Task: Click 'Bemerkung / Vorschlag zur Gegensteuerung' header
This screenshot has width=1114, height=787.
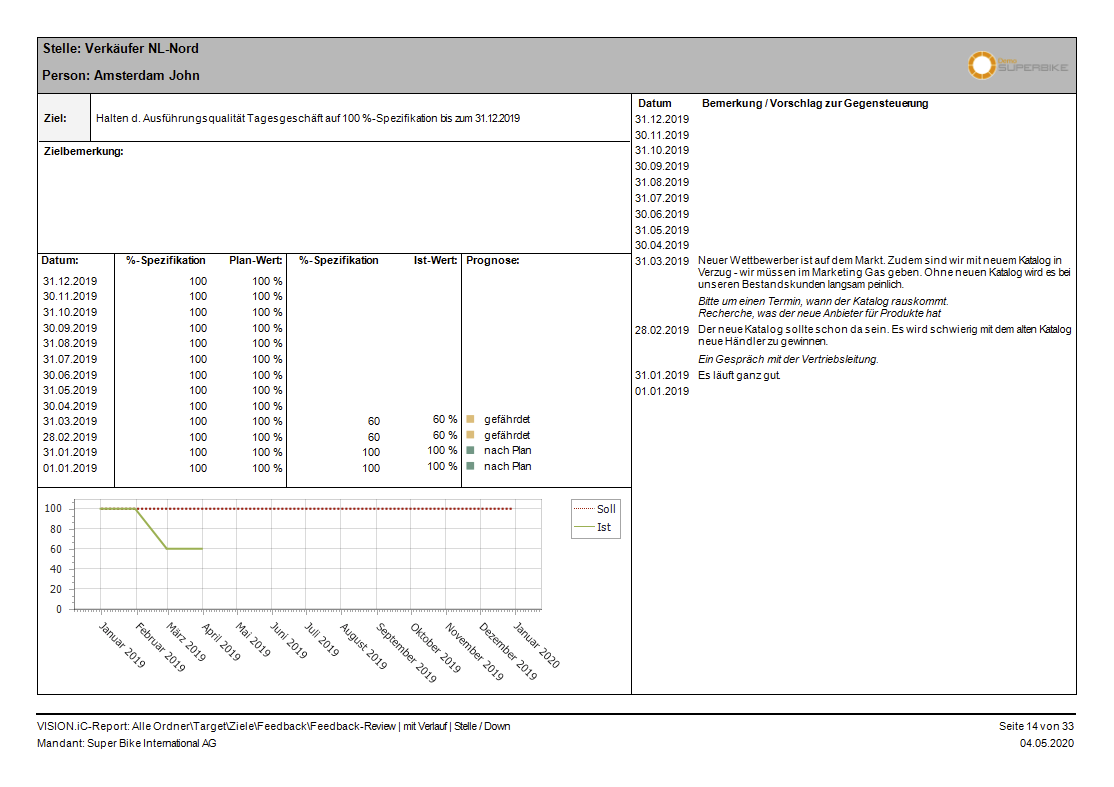Action: 815,103
